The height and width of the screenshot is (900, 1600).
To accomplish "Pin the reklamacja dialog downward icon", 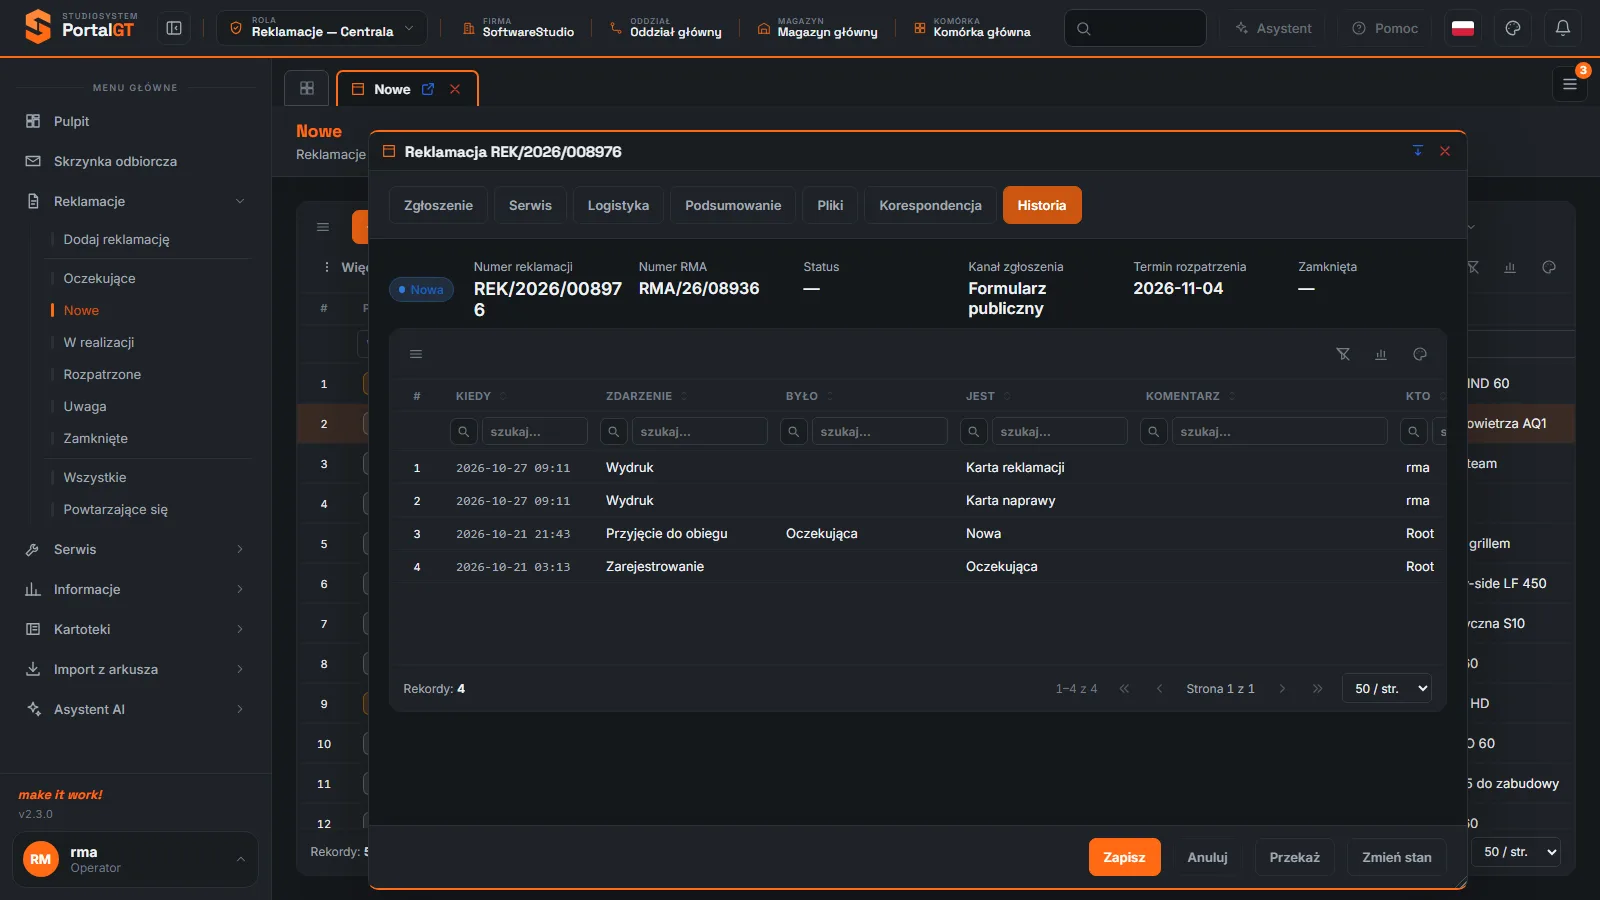I will 1417,151.
